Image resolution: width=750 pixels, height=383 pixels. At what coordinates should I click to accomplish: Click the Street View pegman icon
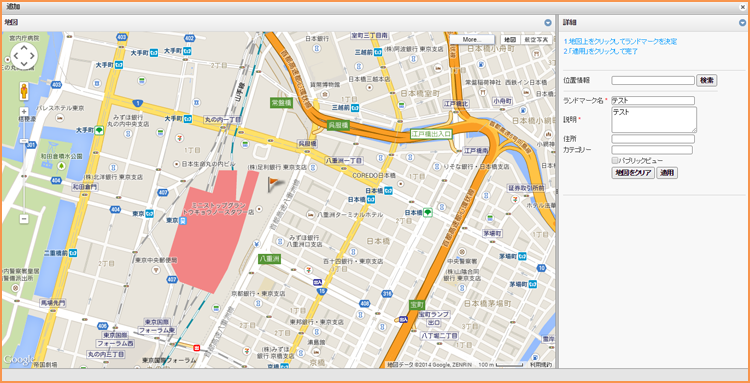click(x=23, y=91)
